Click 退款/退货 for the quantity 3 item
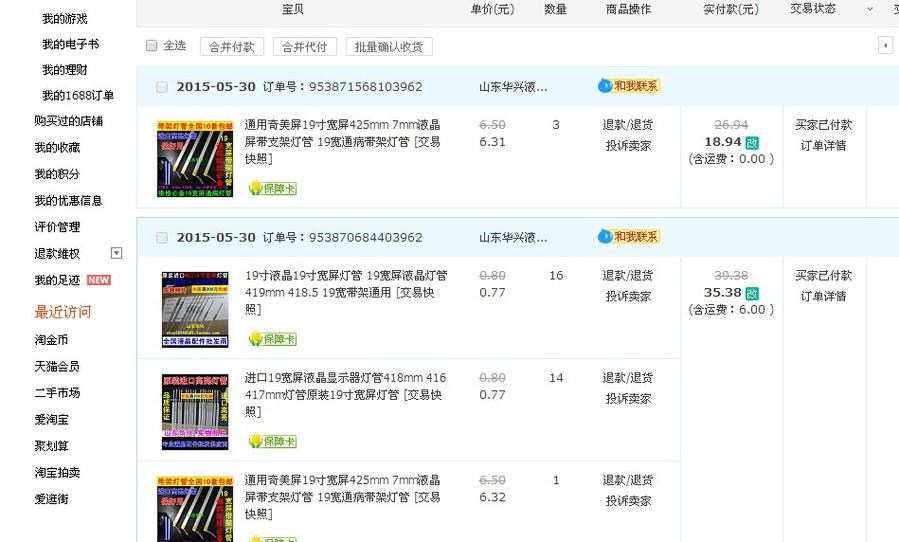The height and width of the screenshot is (542, 899). 628,124
